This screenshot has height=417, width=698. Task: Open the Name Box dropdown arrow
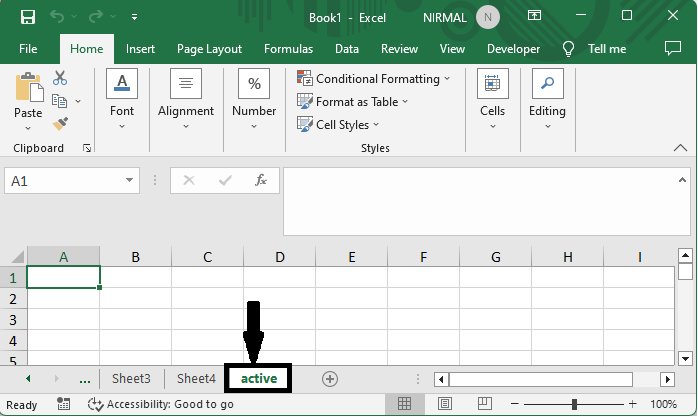click(130, 181)
